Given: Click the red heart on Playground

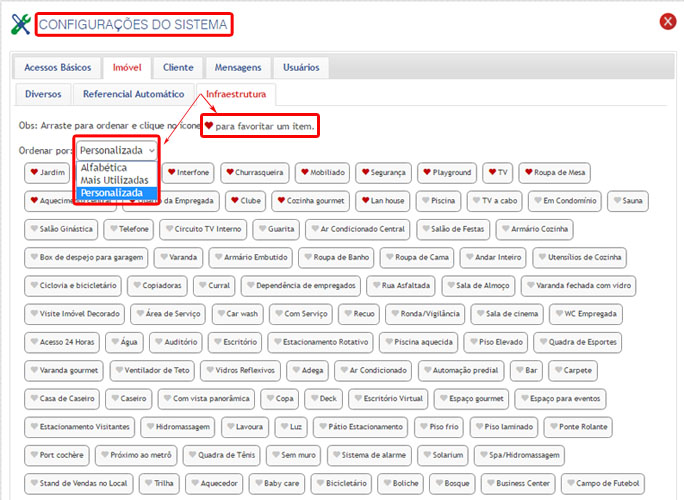Looking at the screenshot, I should (426, 172).
